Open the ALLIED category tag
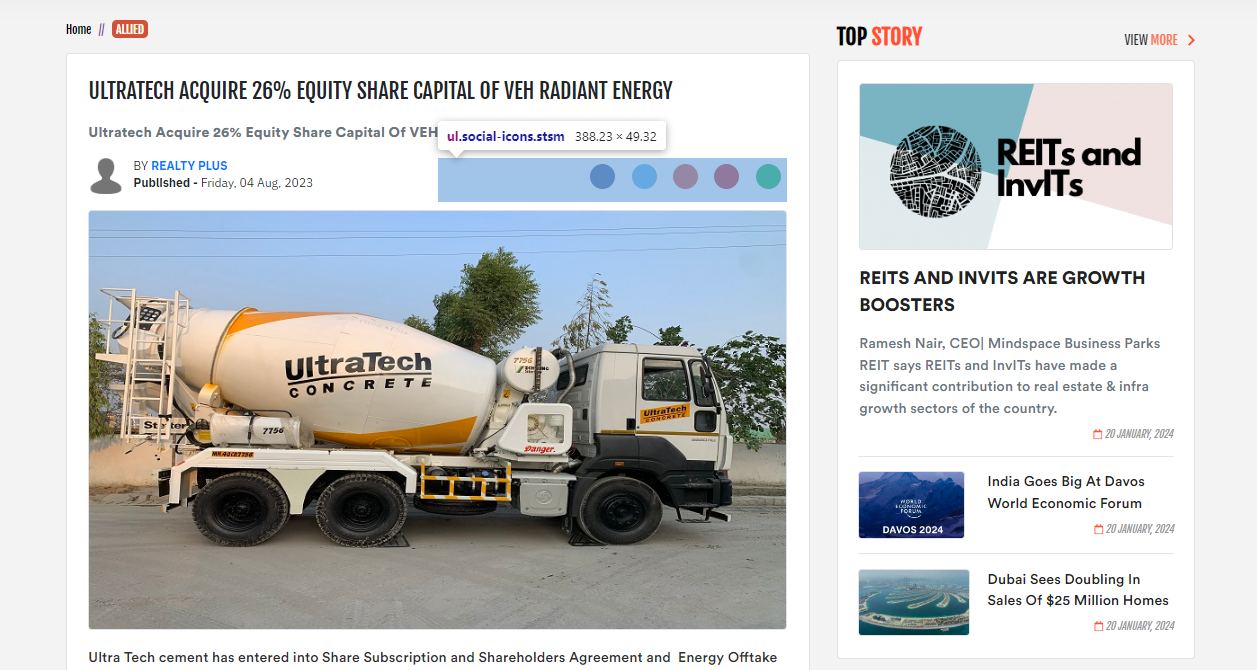 [x=130, y=29]
